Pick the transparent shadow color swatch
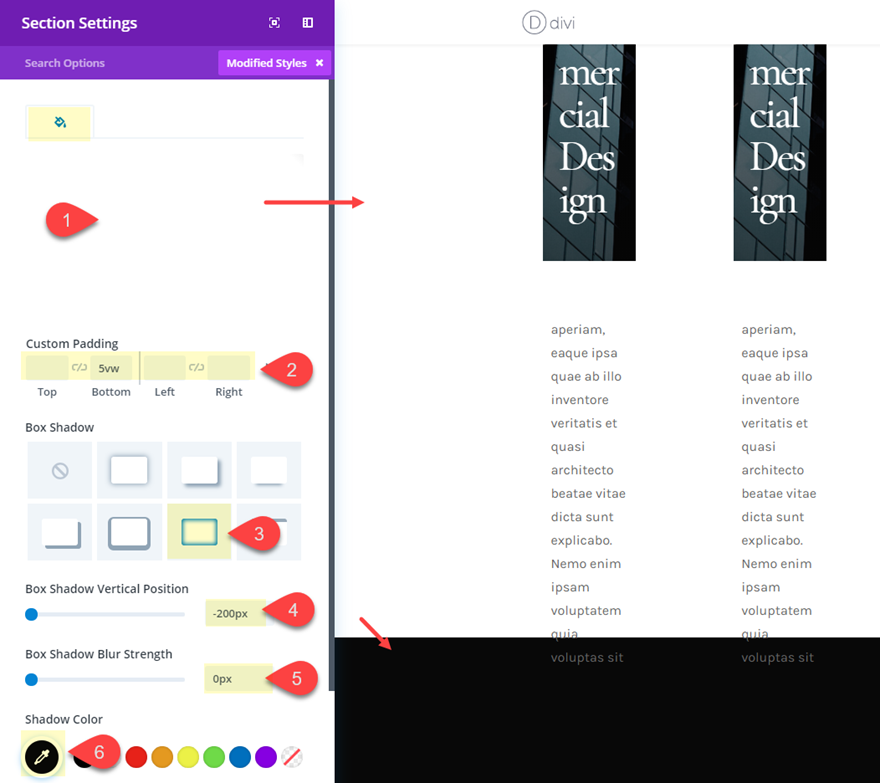This screenshot has height=783, width=880. tap(291, 757)
